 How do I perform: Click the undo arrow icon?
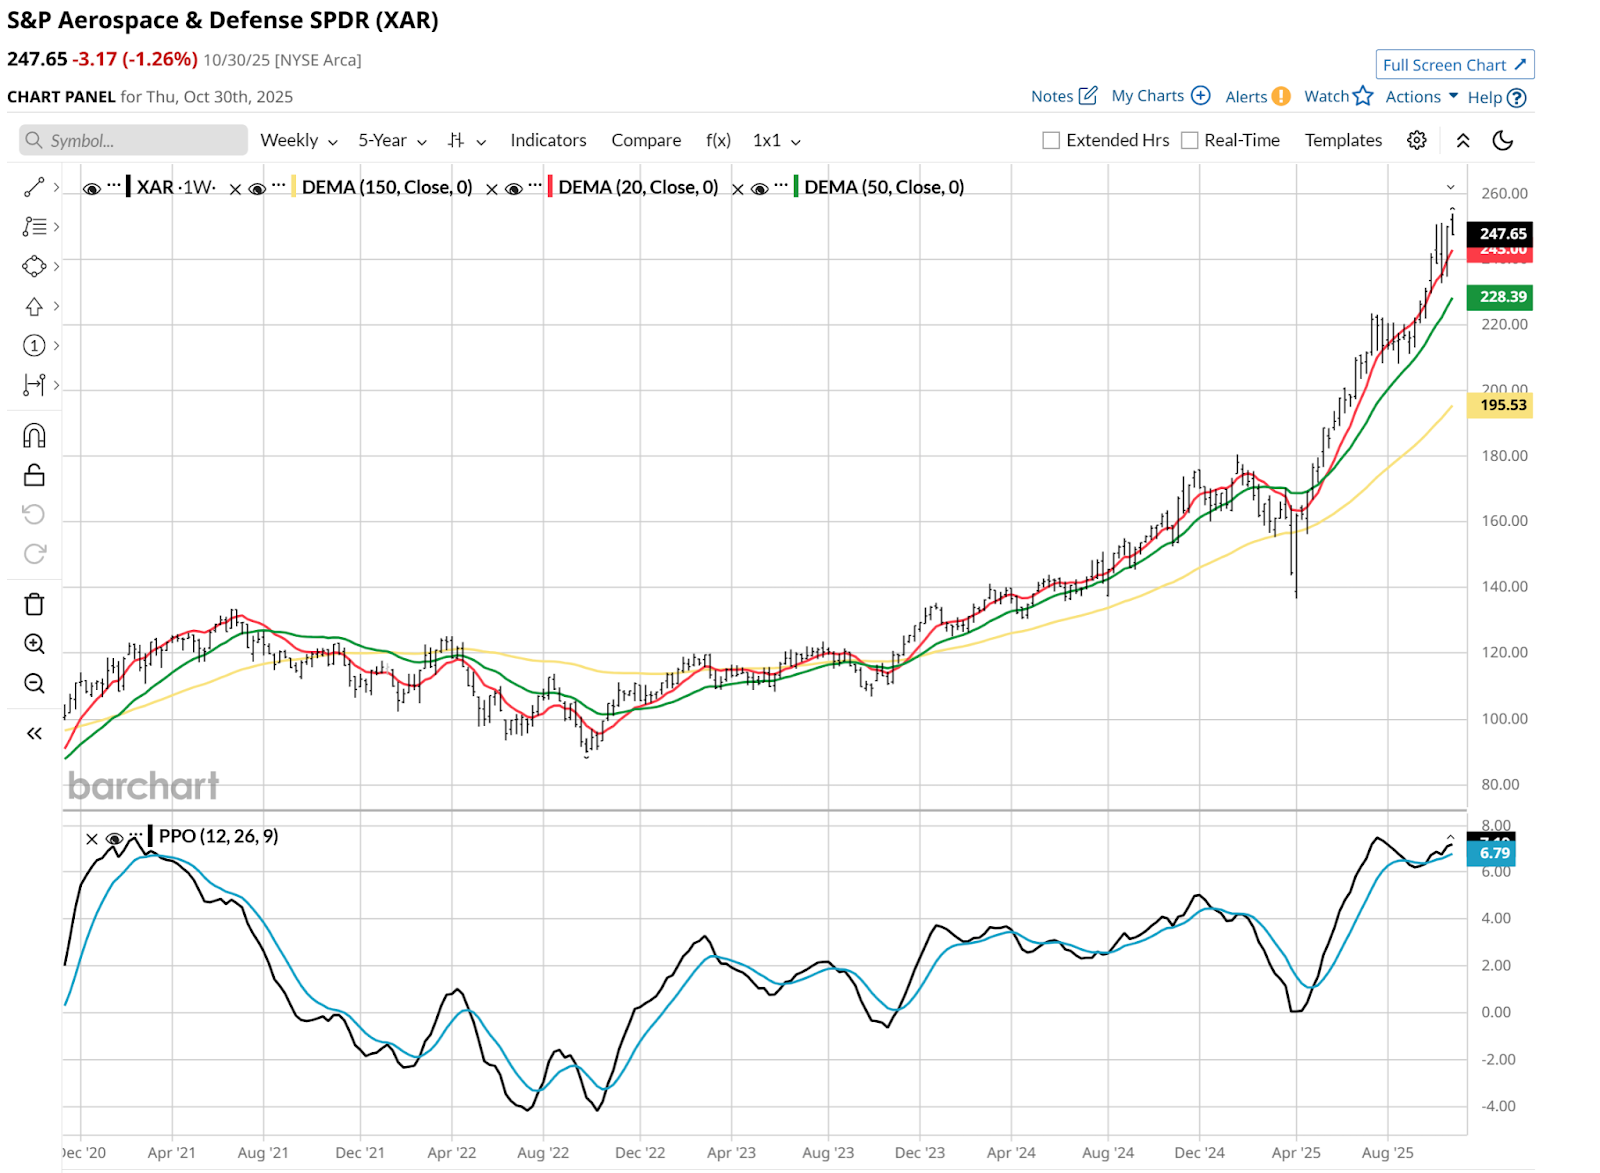point(34,514)
